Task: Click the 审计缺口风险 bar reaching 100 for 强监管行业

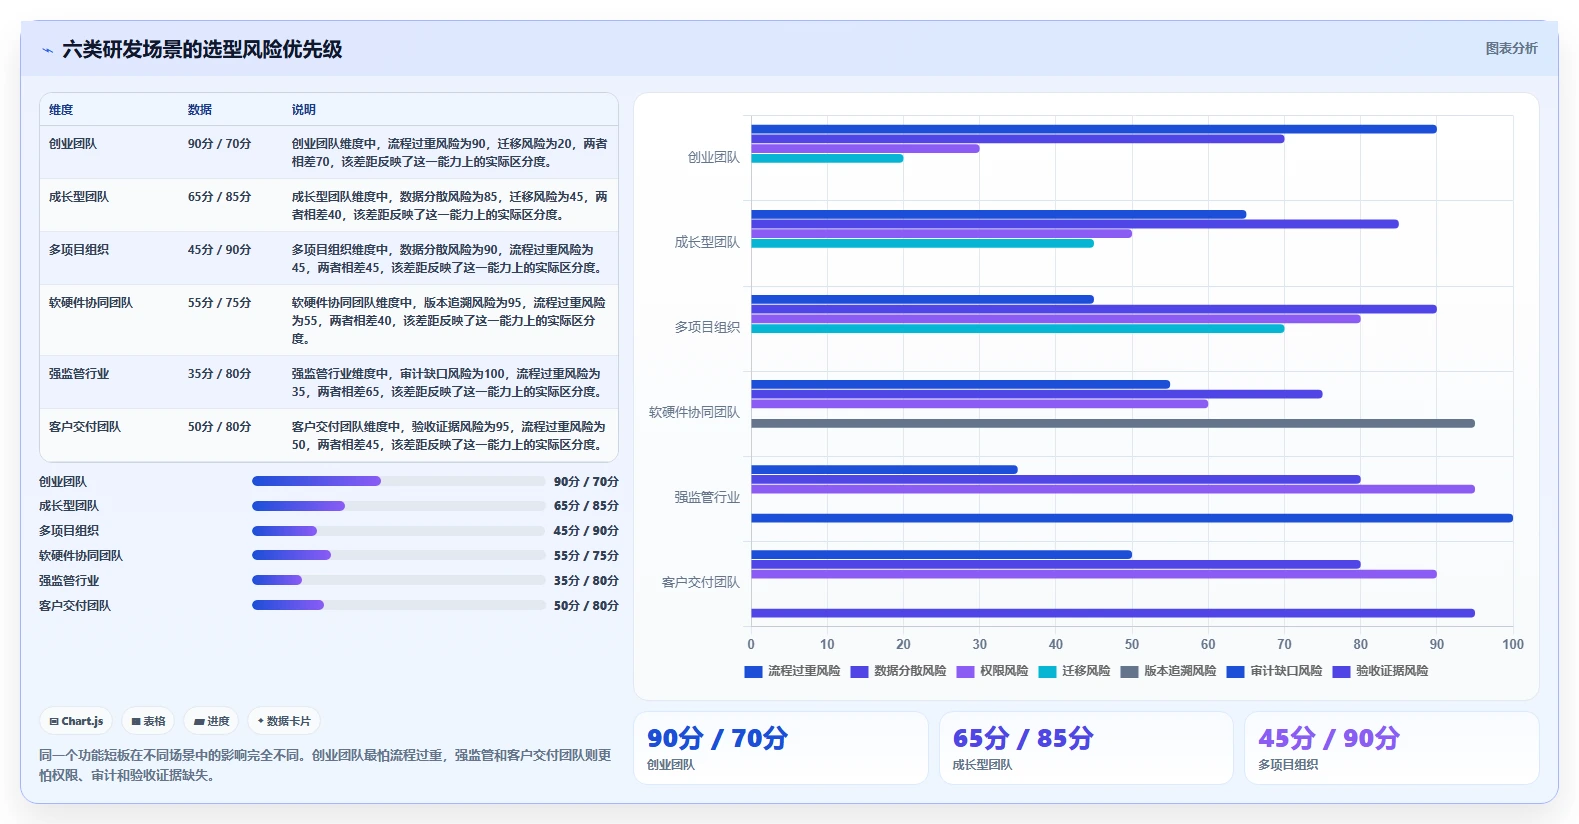Action: click(x=1132, y=518)
